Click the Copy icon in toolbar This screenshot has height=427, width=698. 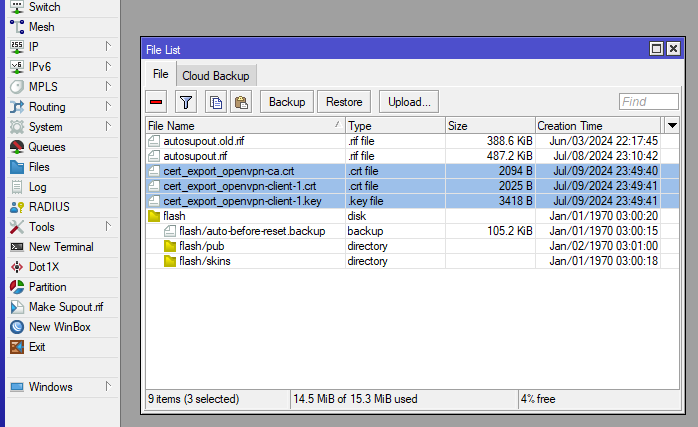point(215,102)
